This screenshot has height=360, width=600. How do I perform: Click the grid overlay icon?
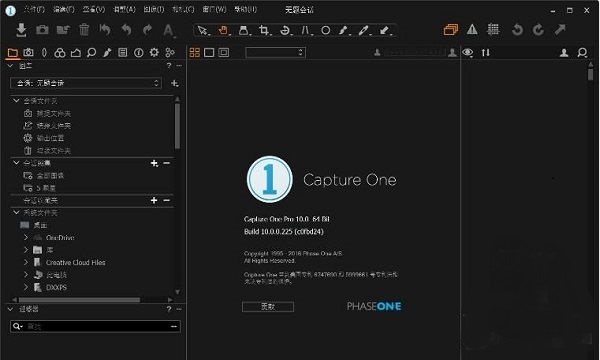pyautogui.click(x=493, y=29)
